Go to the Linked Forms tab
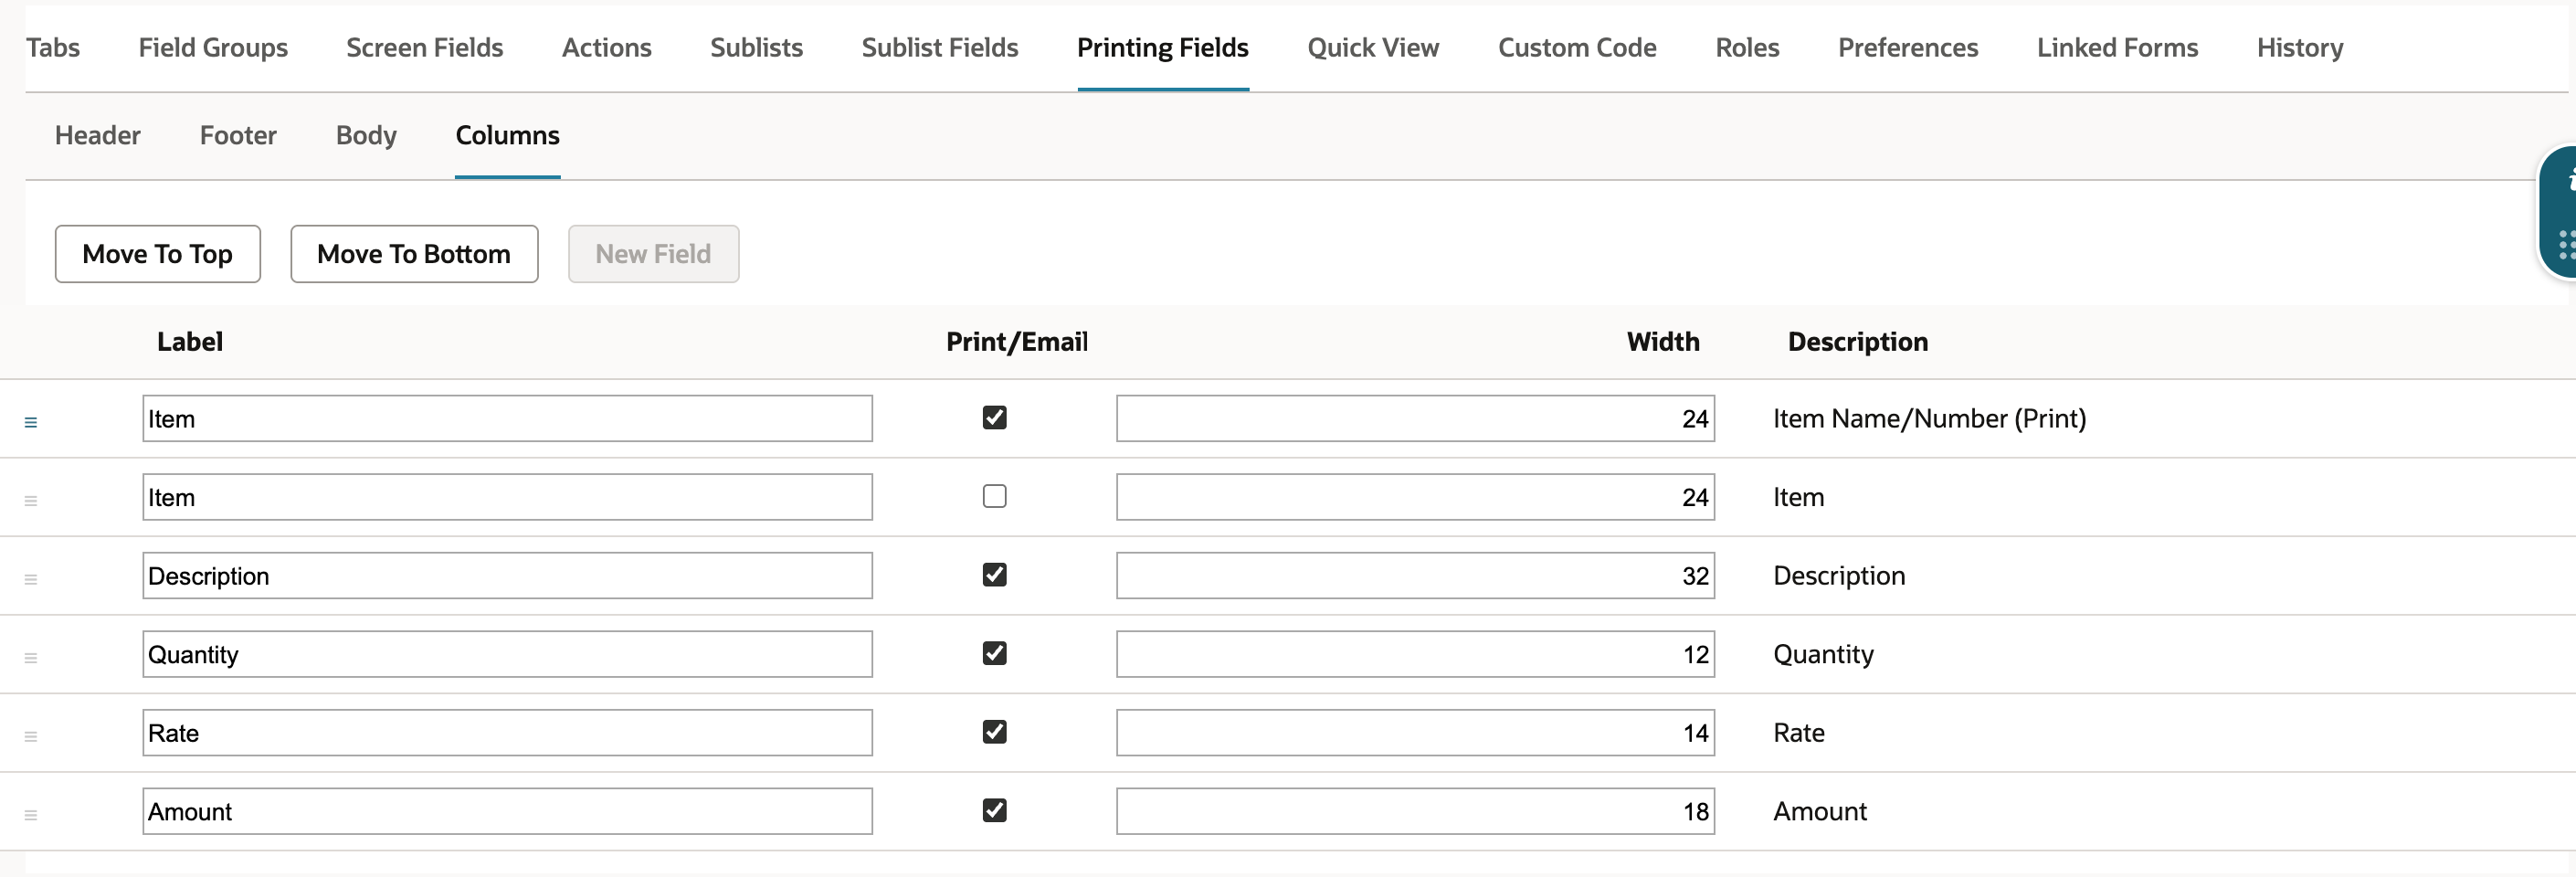2576x877 pixels. [x=2117, y=47]
